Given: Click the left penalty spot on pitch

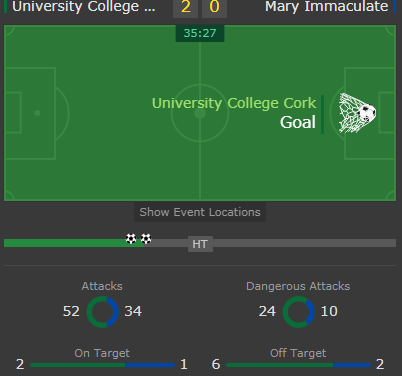Looking at the screenshot, I should pyautogui.click(x=37, y=113).
